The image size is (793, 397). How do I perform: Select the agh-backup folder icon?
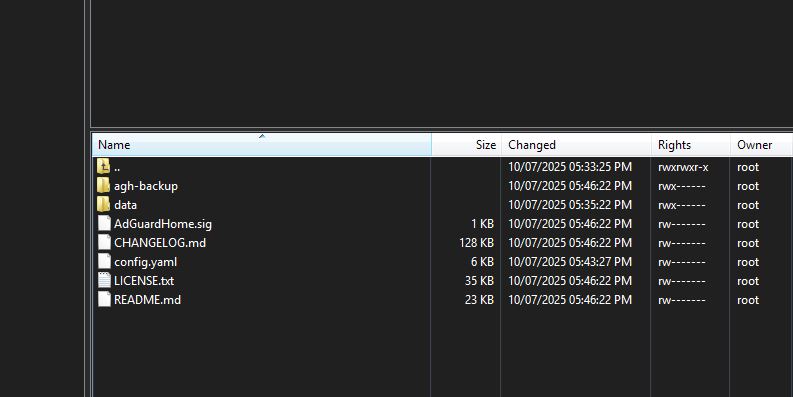click(104, 186)
